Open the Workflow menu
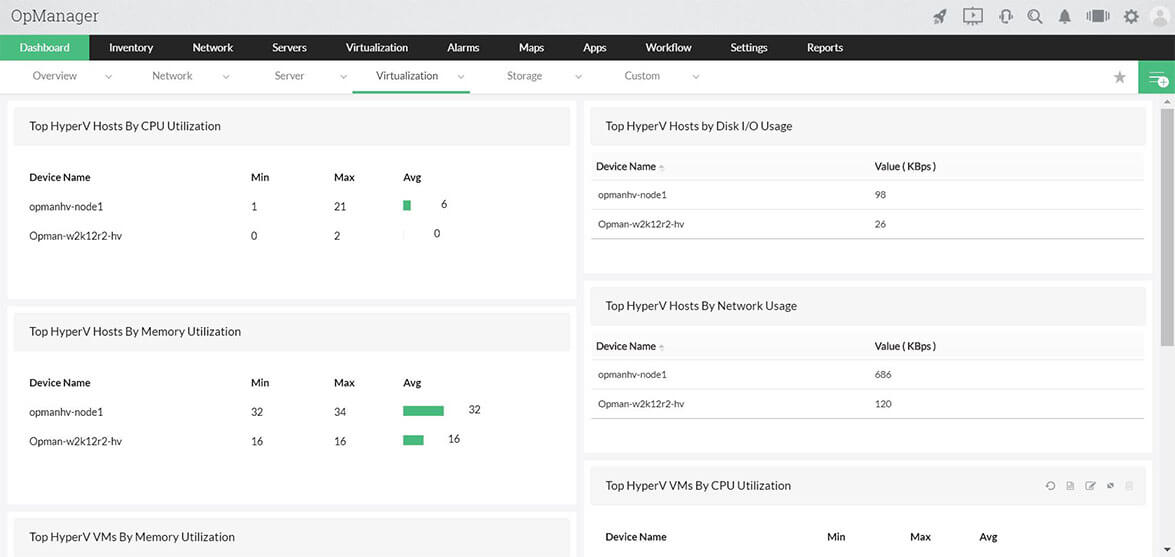The width and height of the screenshot is (1175, 557). 668,47
